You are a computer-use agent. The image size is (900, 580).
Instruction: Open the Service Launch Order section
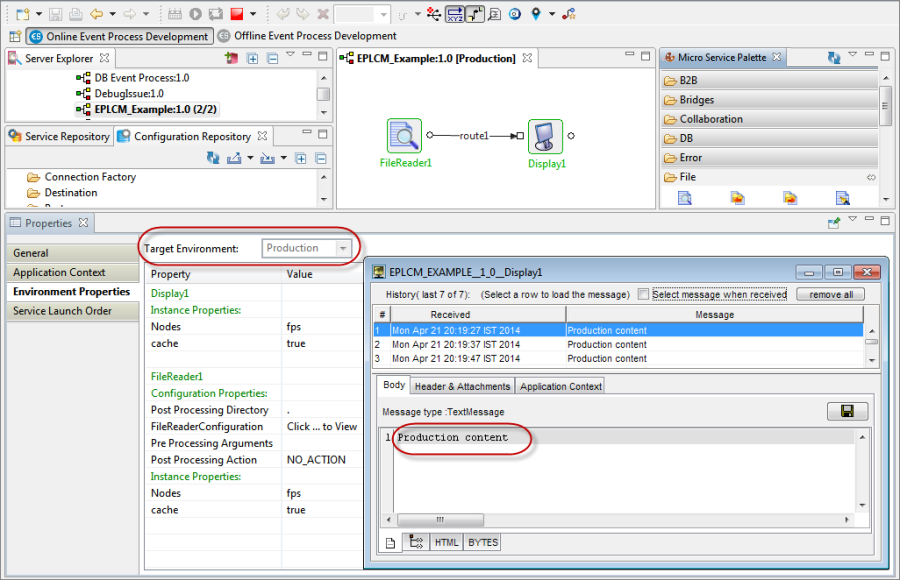(73, 311)
